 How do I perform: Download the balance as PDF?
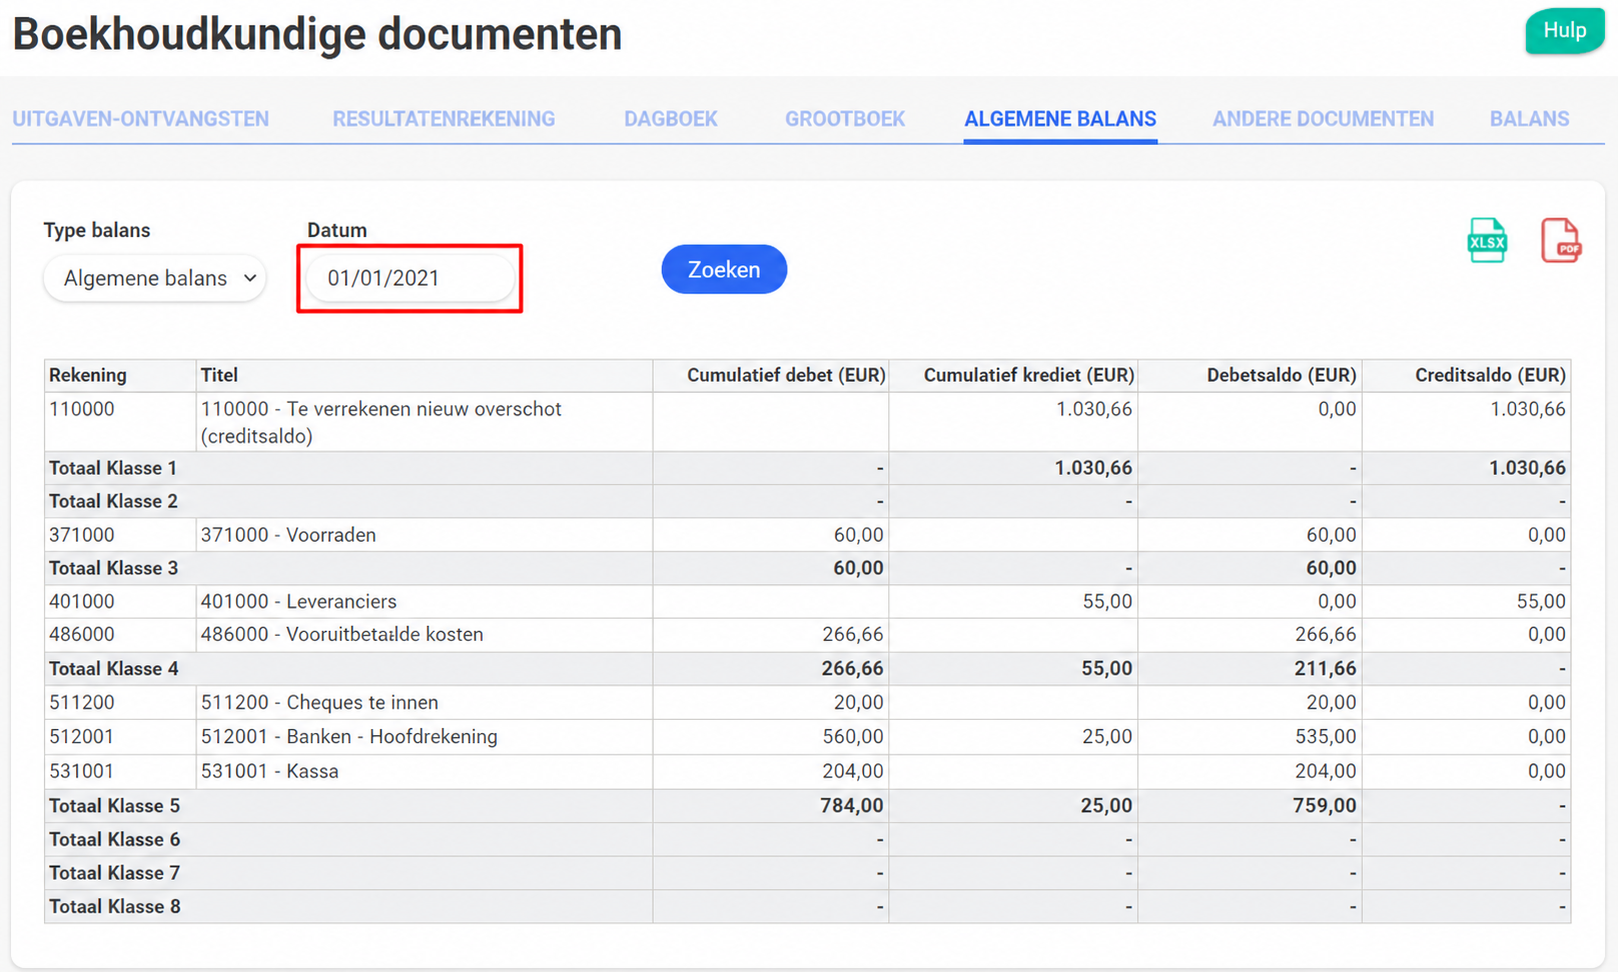click(1560, 240)
